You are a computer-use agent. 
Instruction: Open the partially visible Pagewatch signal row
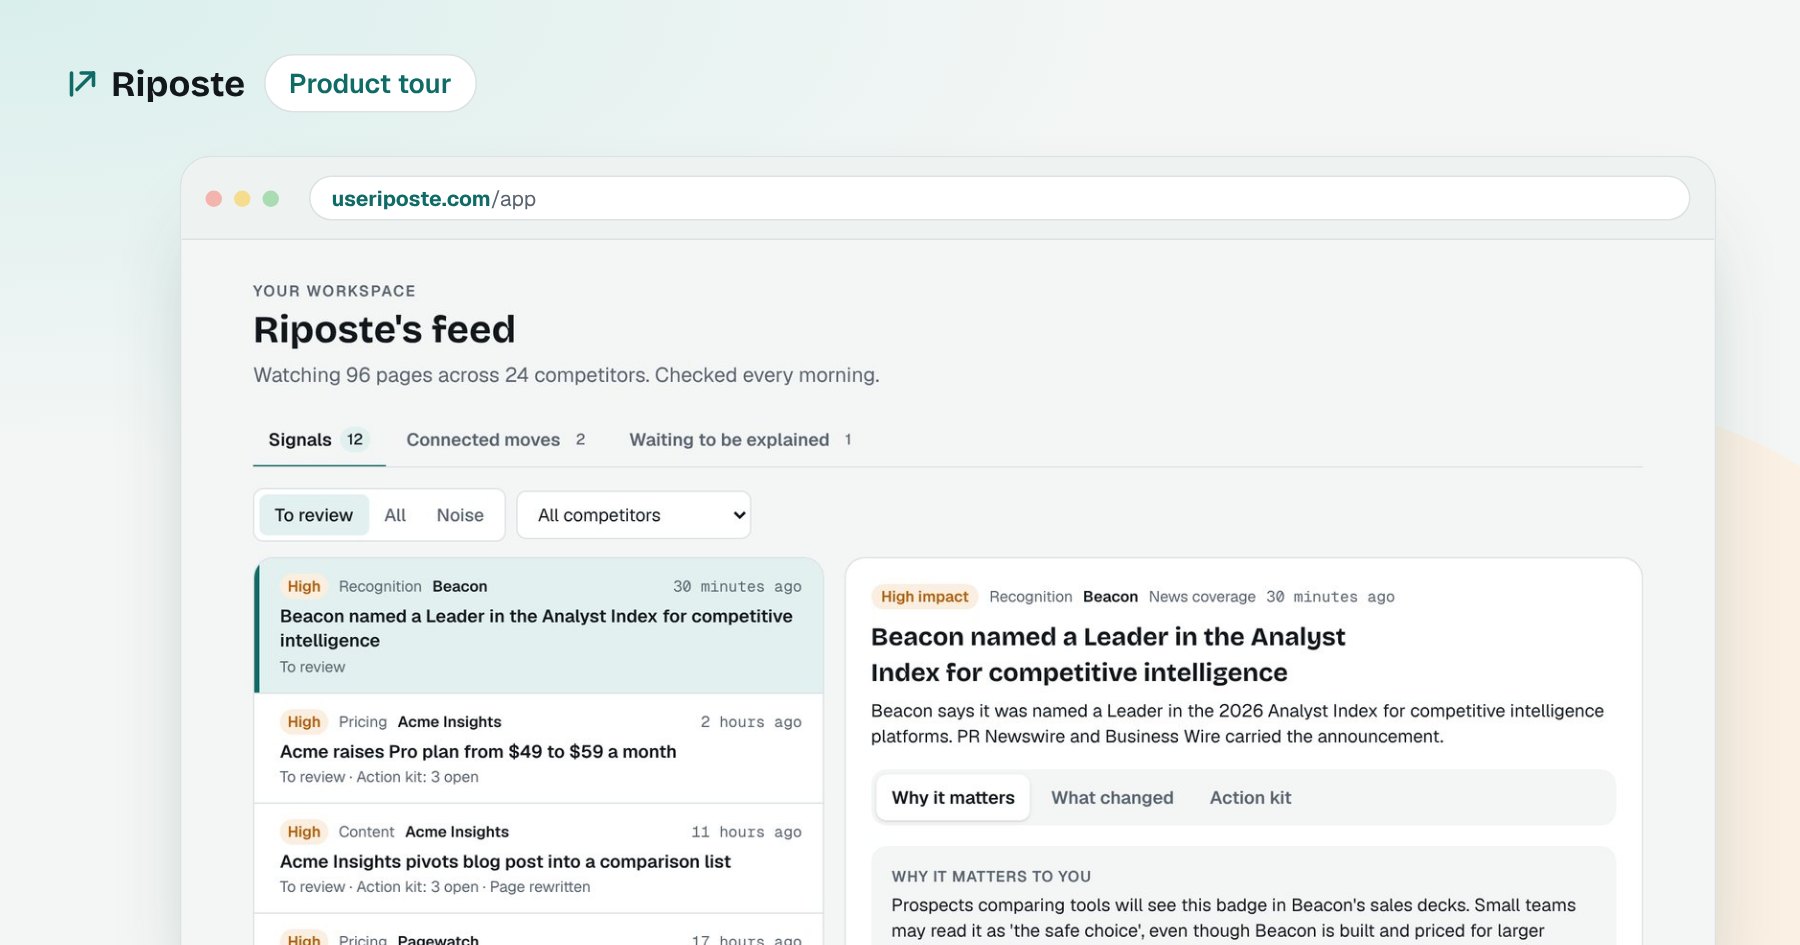point(539,931)
